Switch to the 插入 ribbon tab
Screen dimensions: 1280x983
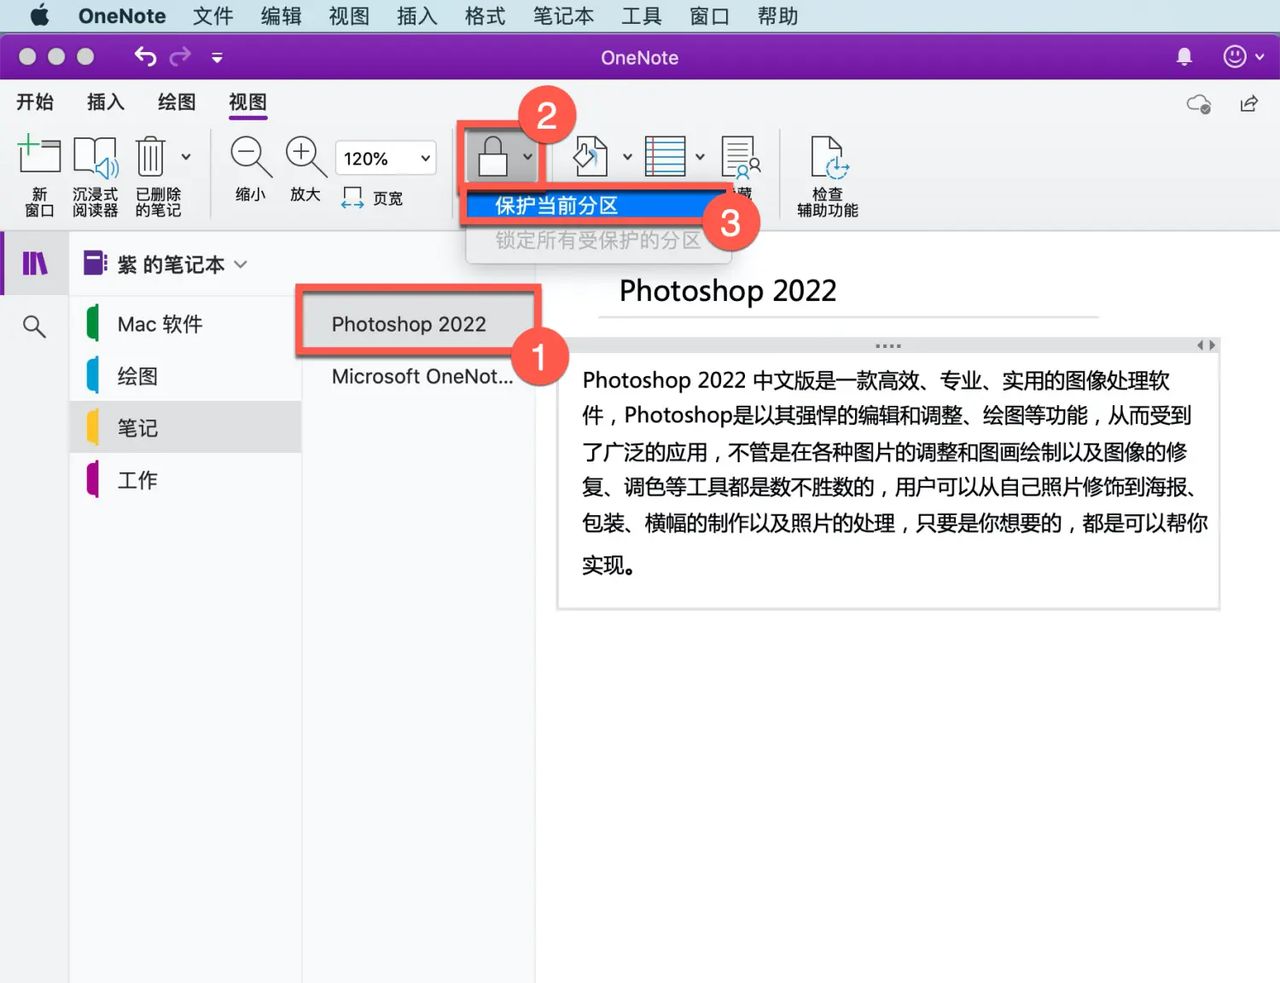click(x=105, y=101)
